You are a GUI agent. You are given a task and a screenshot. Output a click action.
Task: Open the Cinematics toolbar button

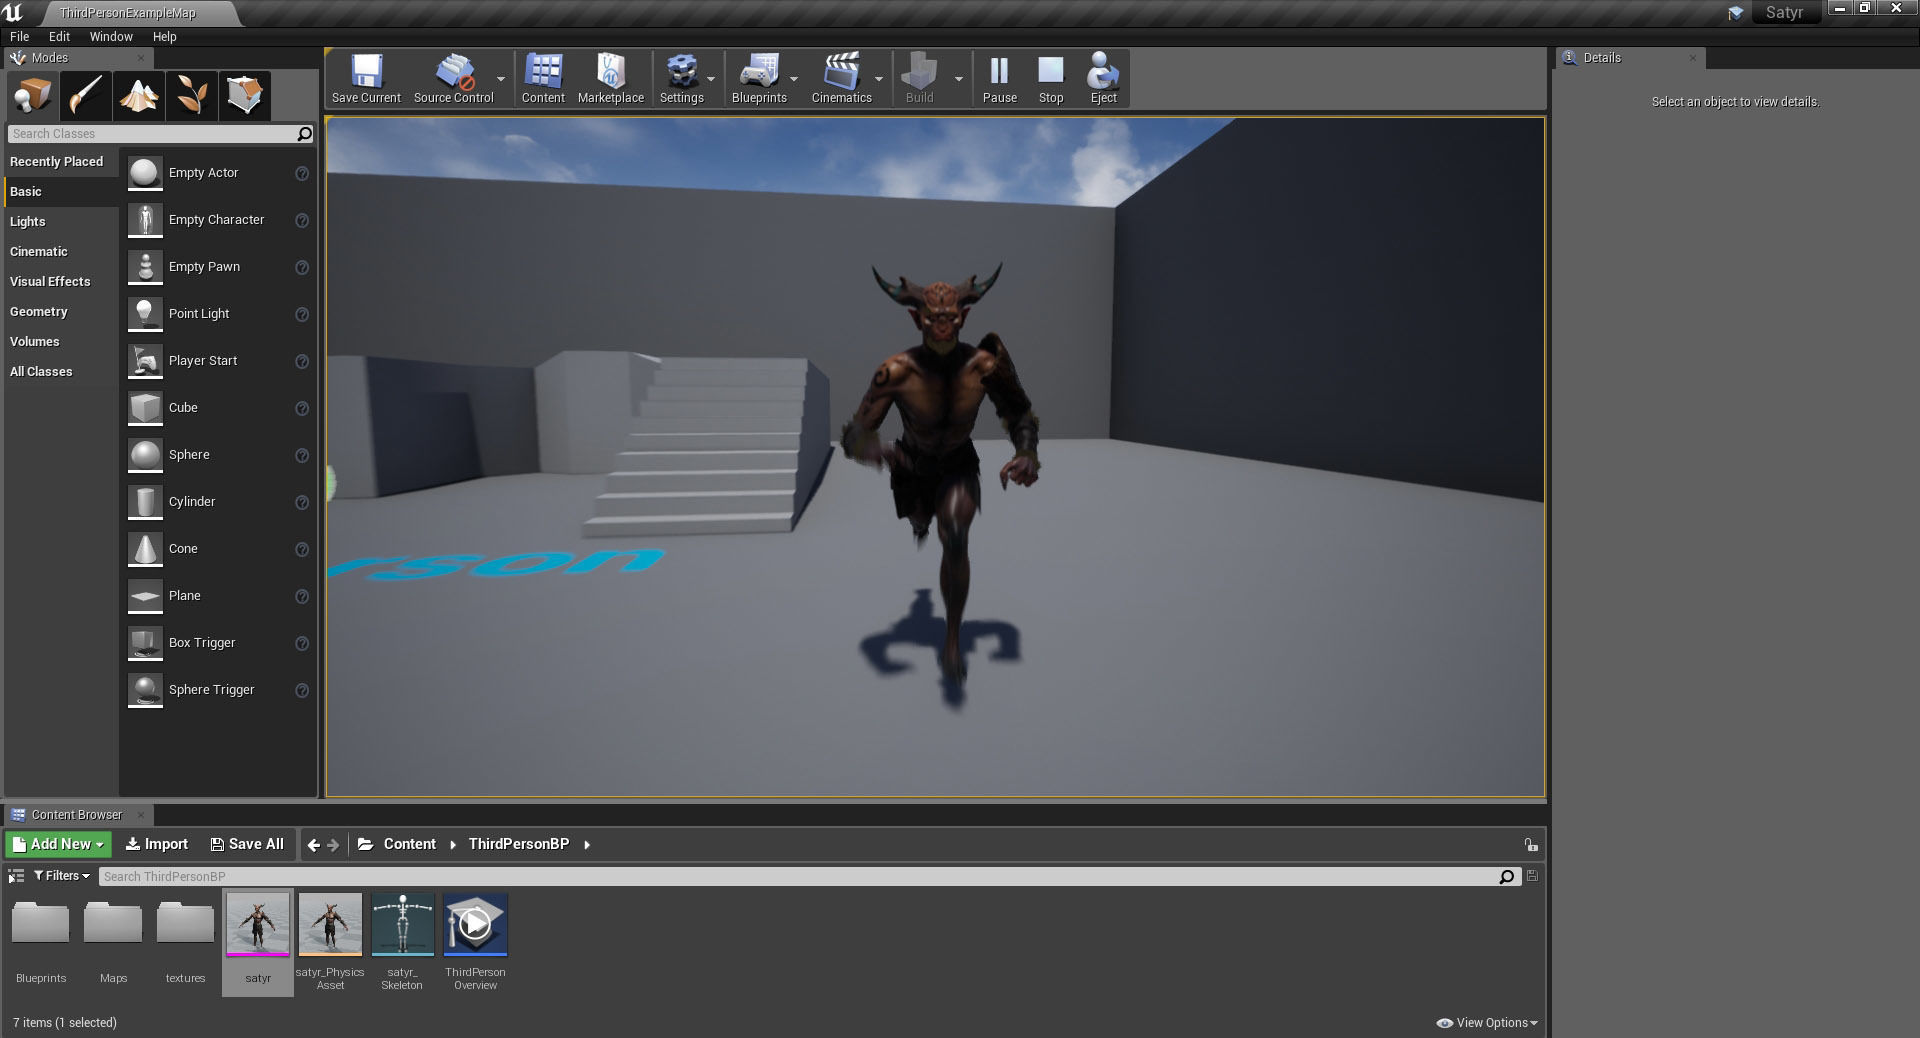pyautogui.click(x=841, y=79)
